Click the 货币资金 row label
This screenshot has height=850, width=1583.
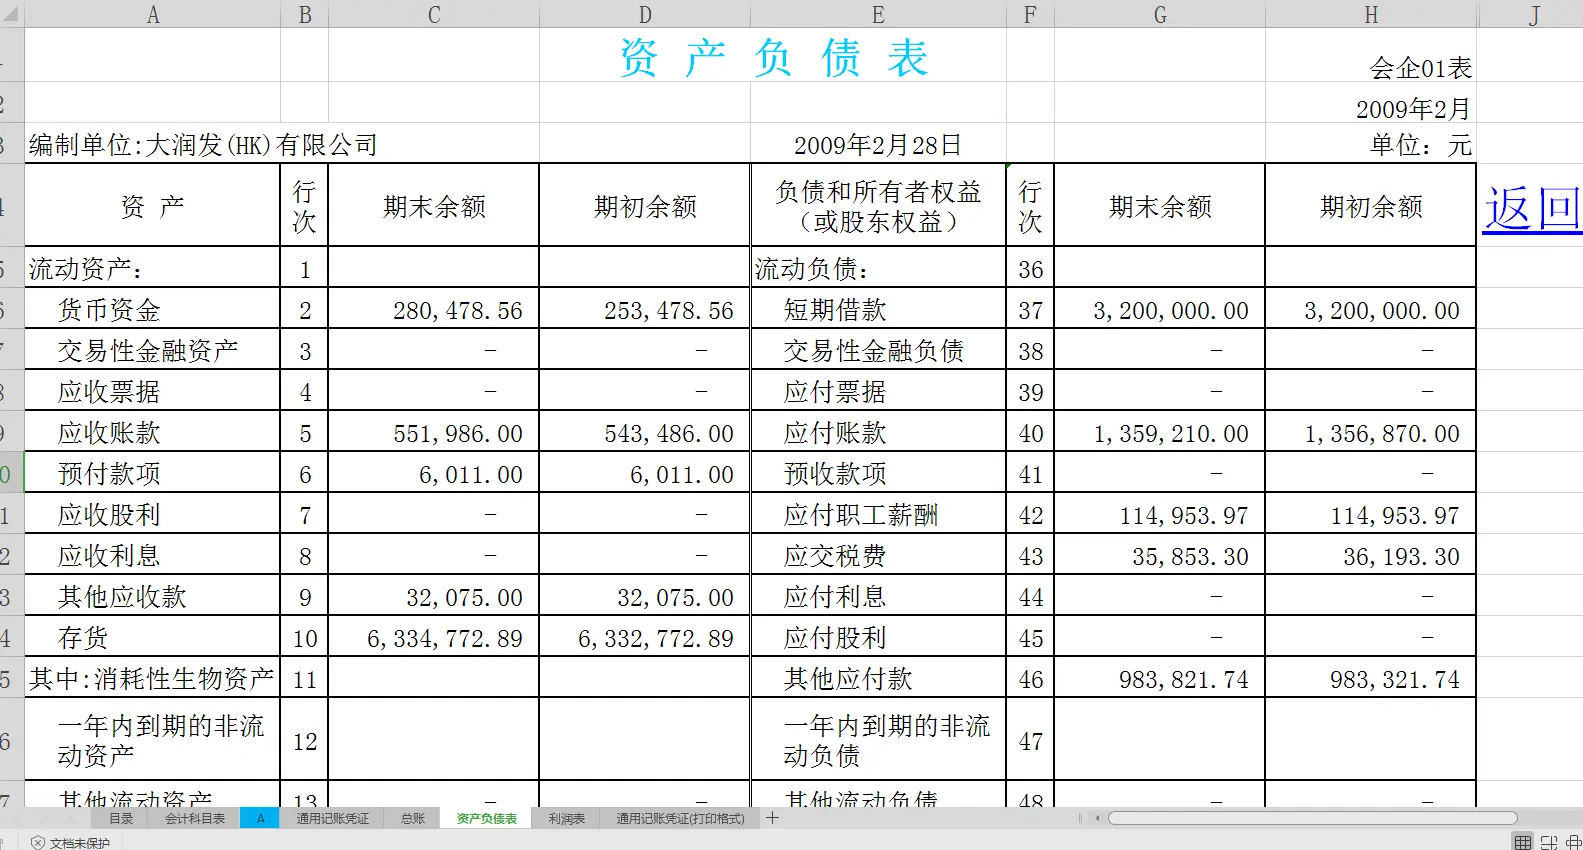[x=153, y=310]
